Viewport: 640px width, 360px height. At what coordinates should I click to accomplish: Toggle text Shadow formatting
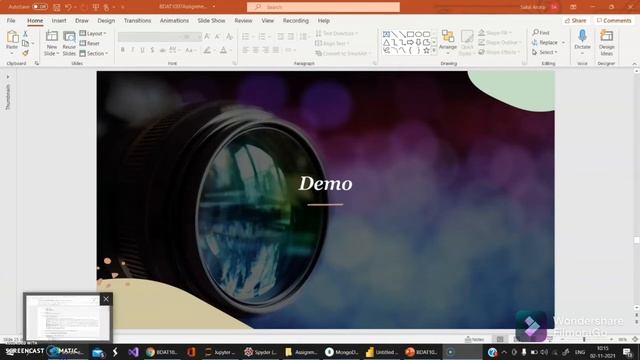pyautogui.click(x=152, y=50)
